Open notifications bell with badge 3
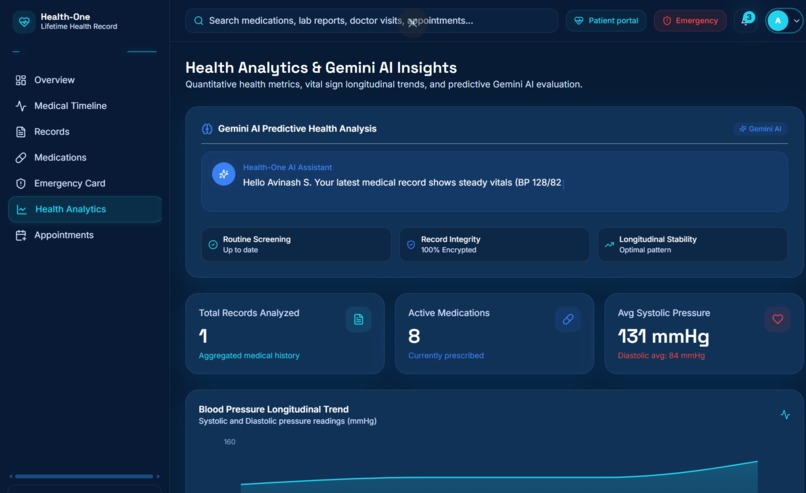806x493 pixels. 746,20
